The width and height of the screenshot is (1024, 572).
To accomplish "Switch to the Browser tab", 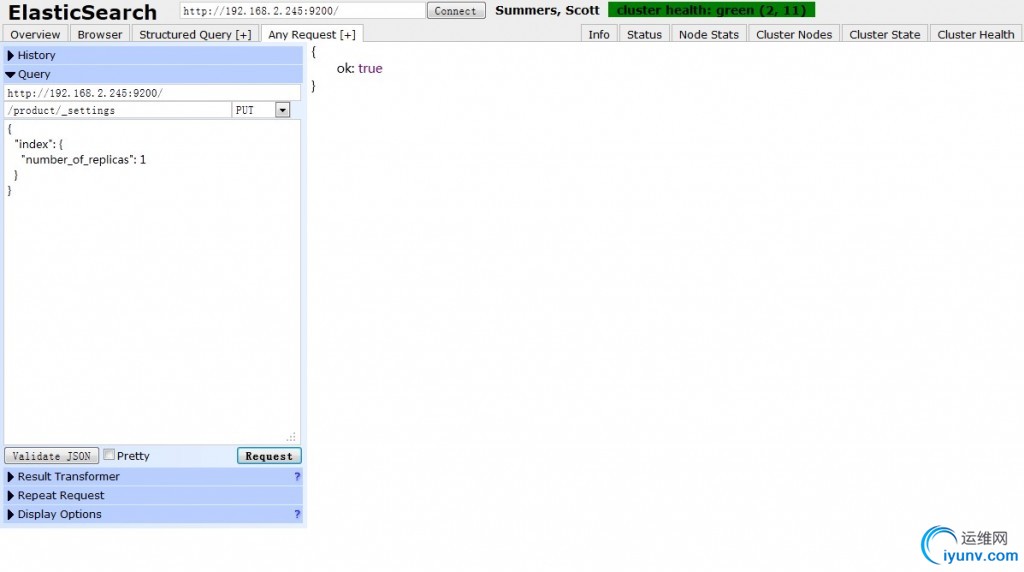I will coord(99,34).
